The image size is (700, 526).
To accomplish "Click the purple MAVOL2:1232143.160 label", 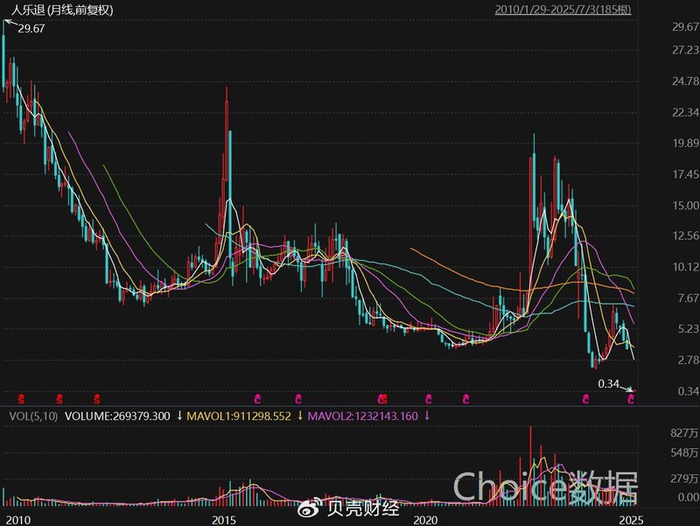I will [x=363, y=416].
